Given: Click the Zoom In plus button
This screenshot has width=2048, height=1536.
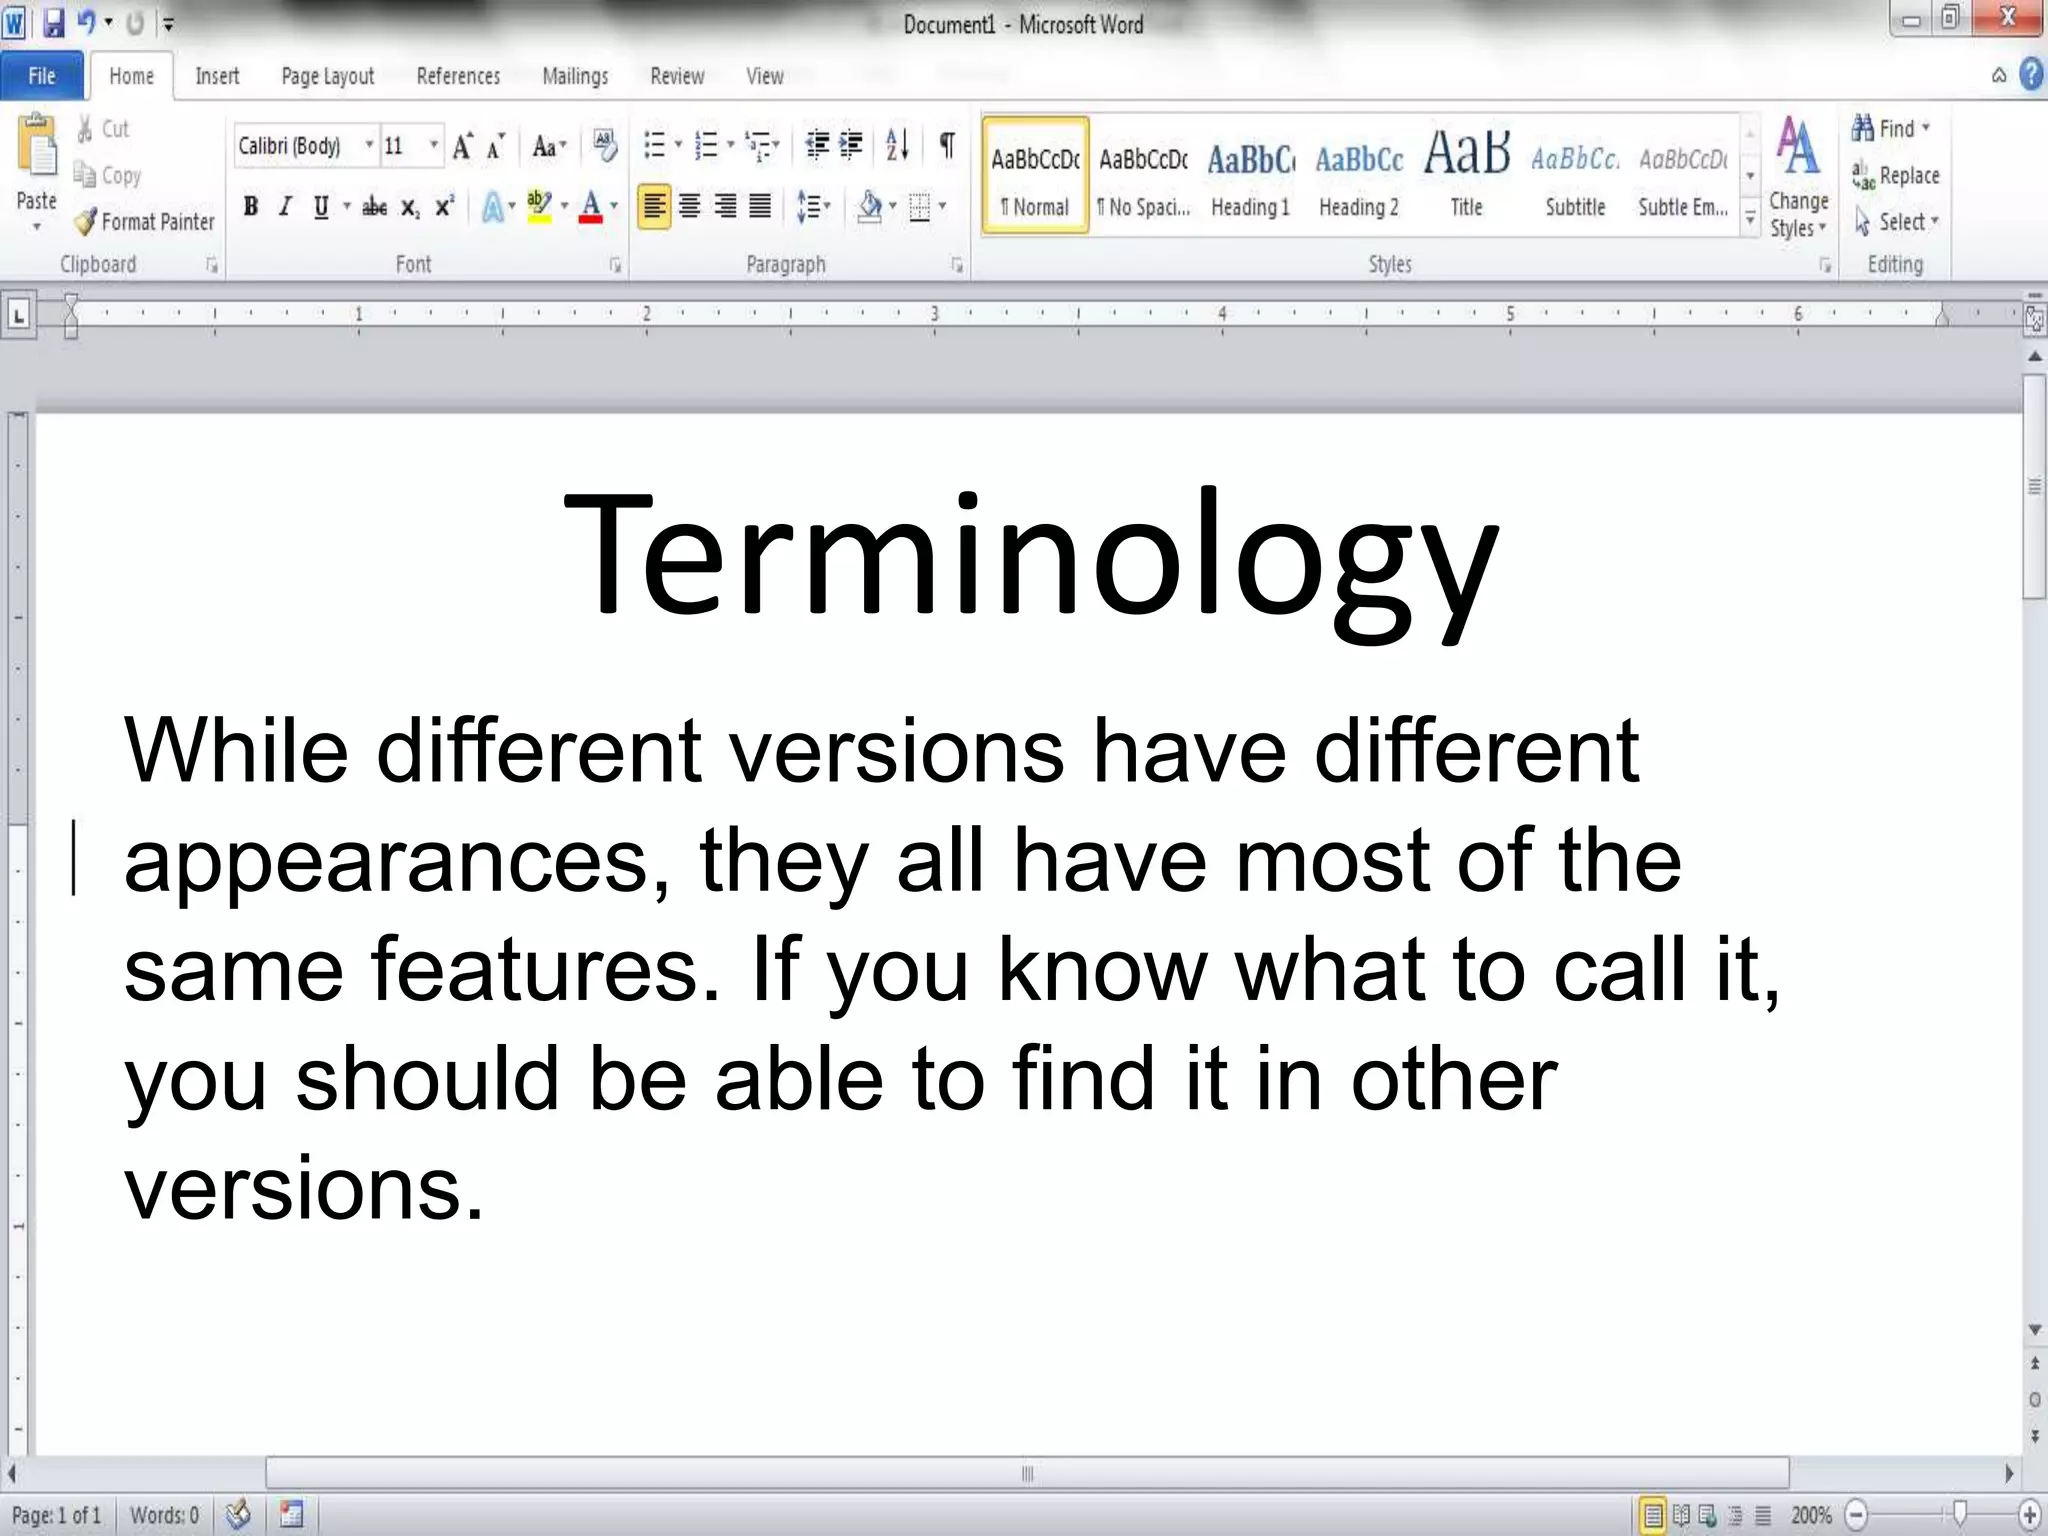Looking at the screenshot, I should [x=2030, y=1515].
